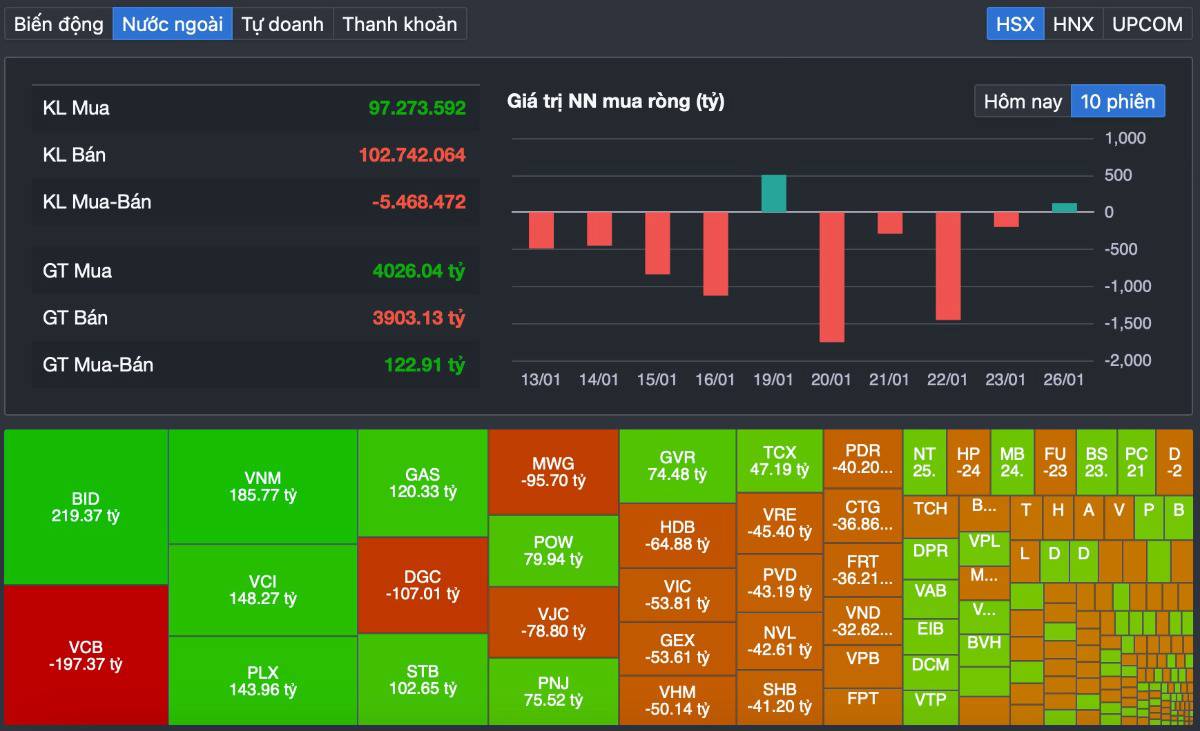
Task: Show today's data with Hôm nay
Action: [1022, 101]
